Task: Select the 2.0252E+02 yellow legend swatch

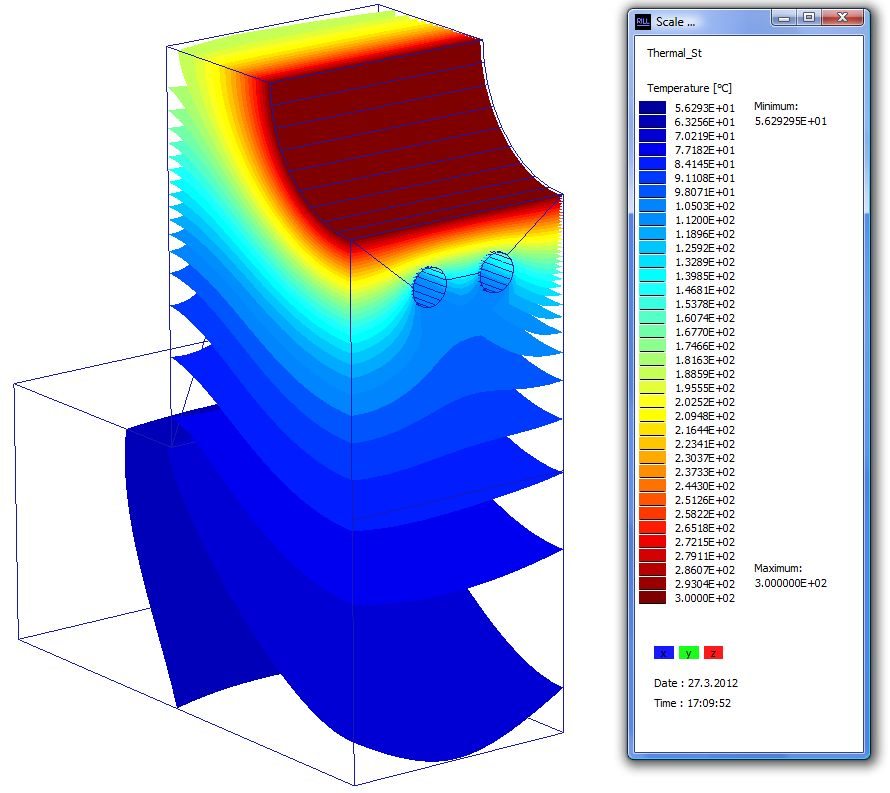Action: (652, 402)
